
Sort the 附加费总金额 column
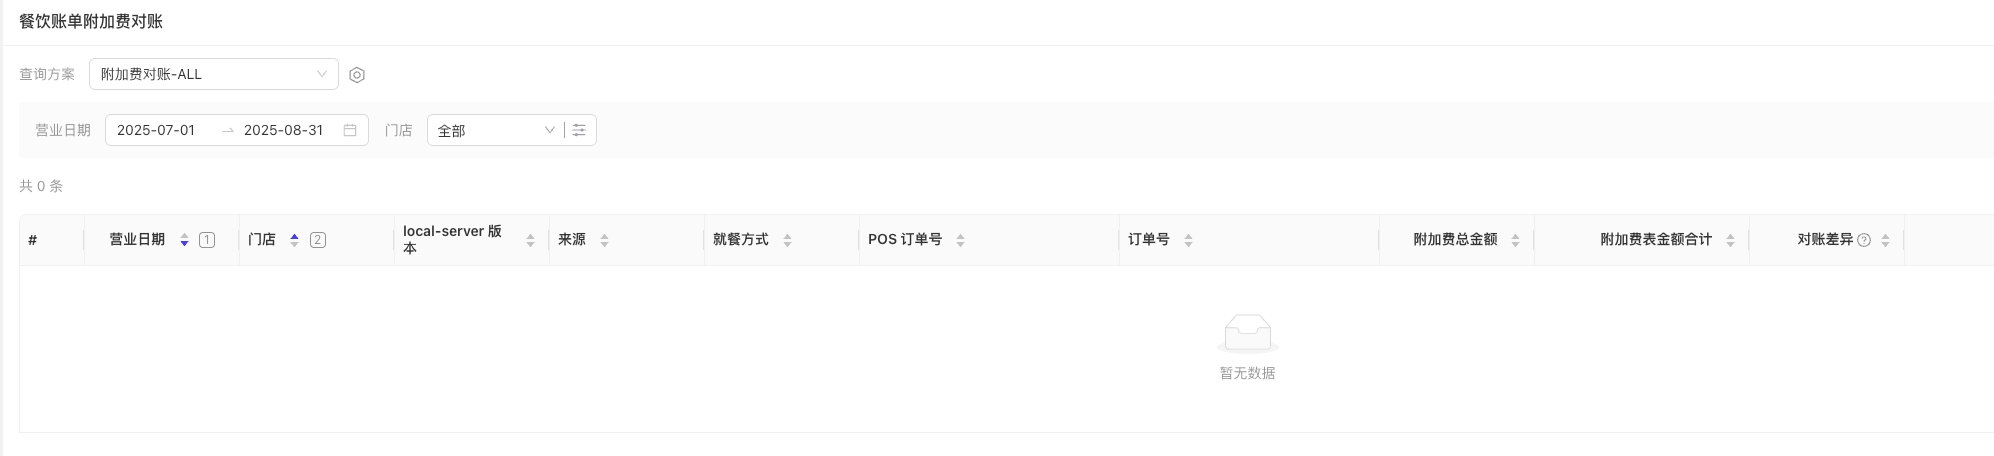coord(1515,240)
